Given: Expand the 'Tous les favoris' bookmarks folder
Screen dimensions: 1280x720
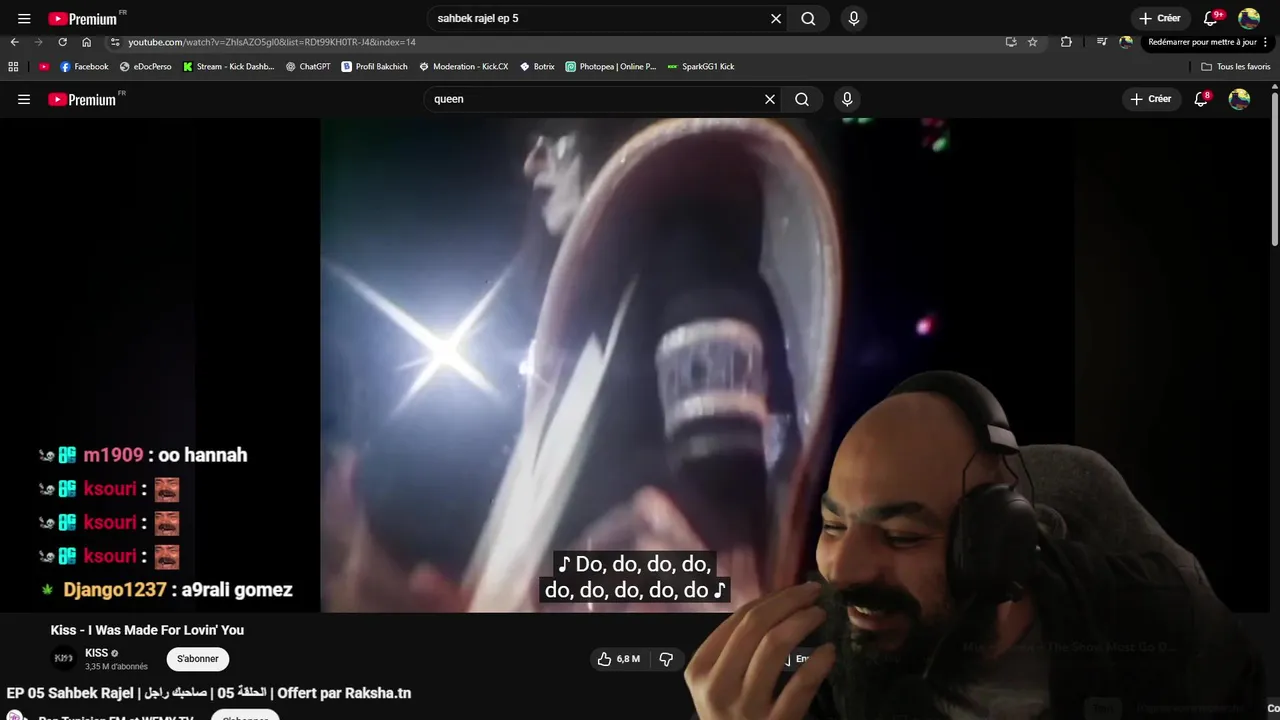Looking at the screenshot, I should click(1236, 66).
